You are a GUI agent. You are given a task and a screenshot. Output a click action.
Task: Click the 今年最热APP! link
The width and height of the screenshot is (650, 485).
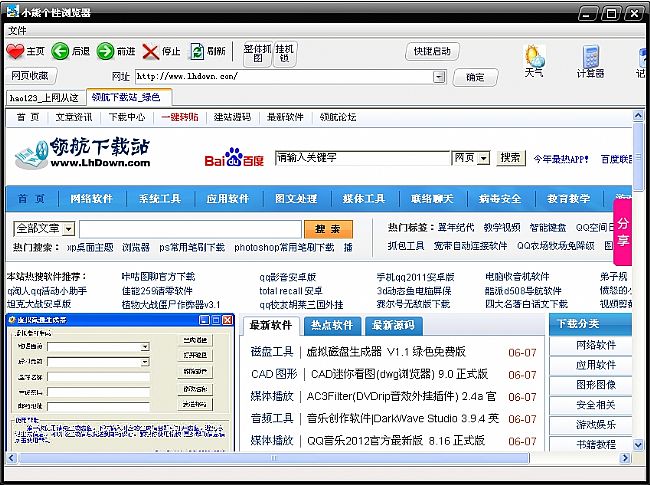[x=561, y=159]
